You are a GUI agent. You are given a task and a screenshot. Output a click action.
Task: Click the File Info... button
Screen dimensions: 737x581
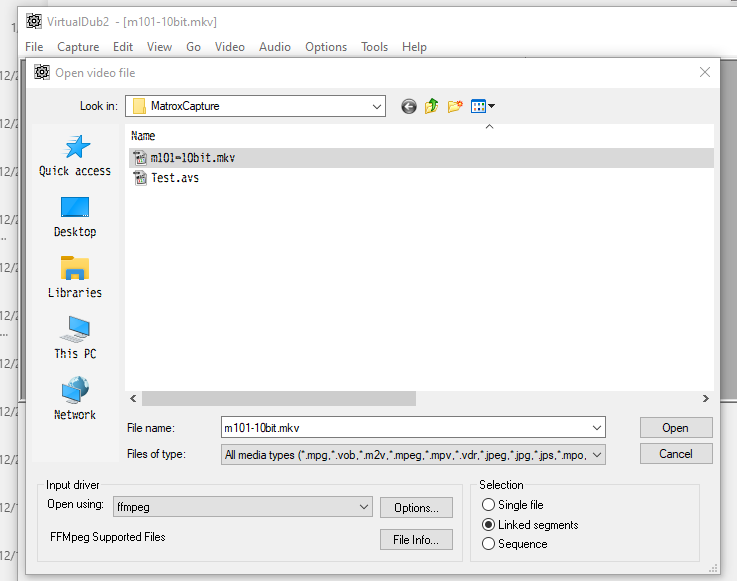click(416, 540)
